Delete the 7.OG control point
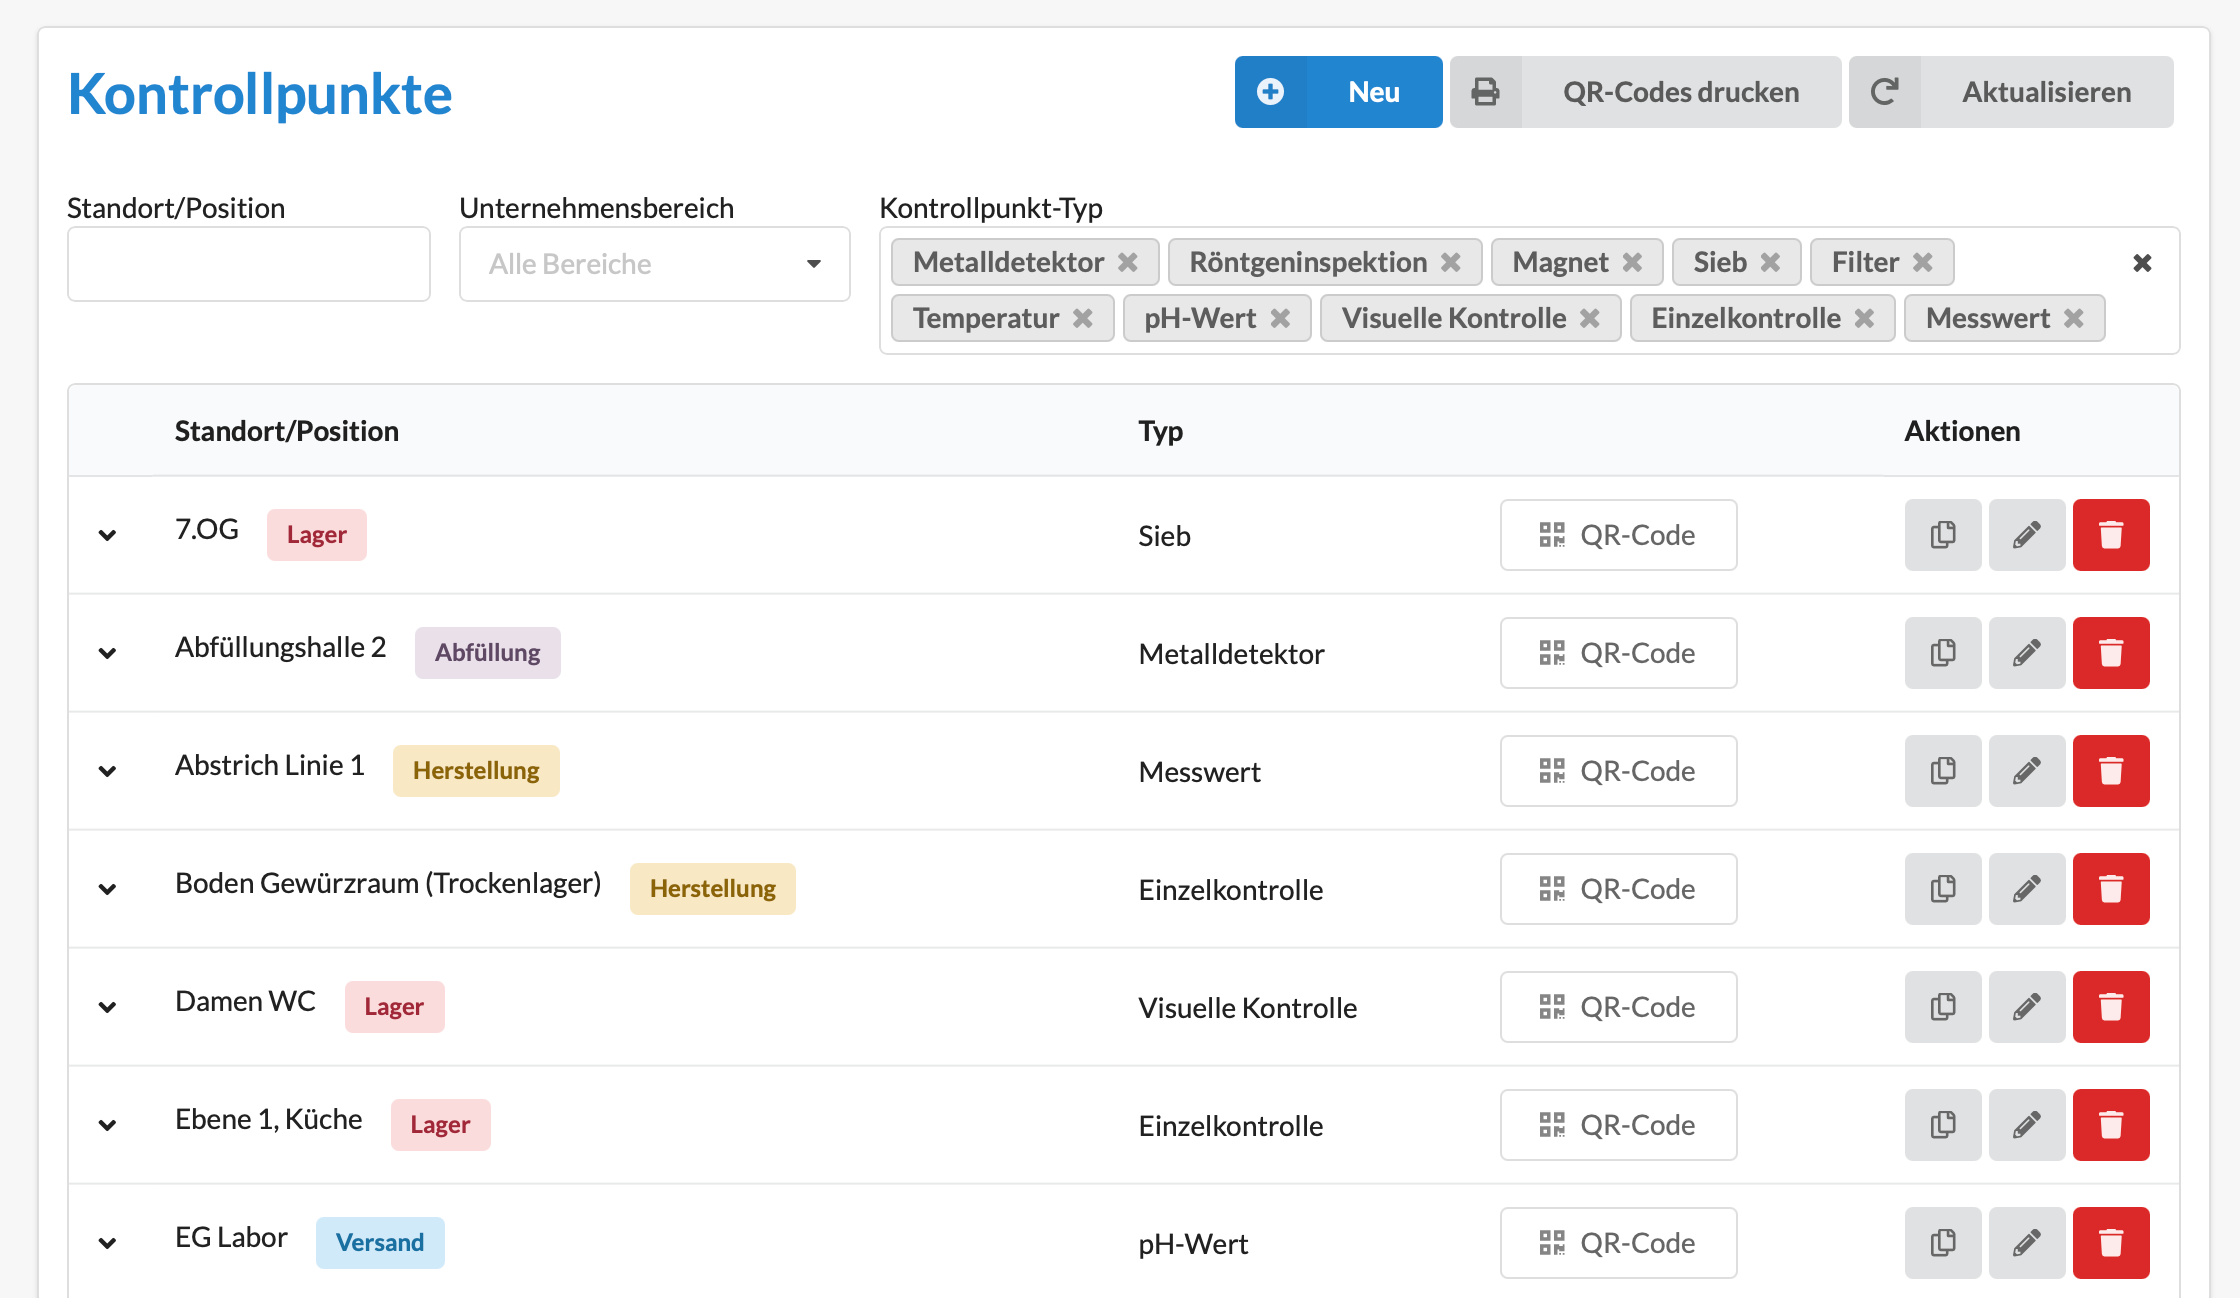Viewport: 2240px width, 1298px height. pos(2110,535)
